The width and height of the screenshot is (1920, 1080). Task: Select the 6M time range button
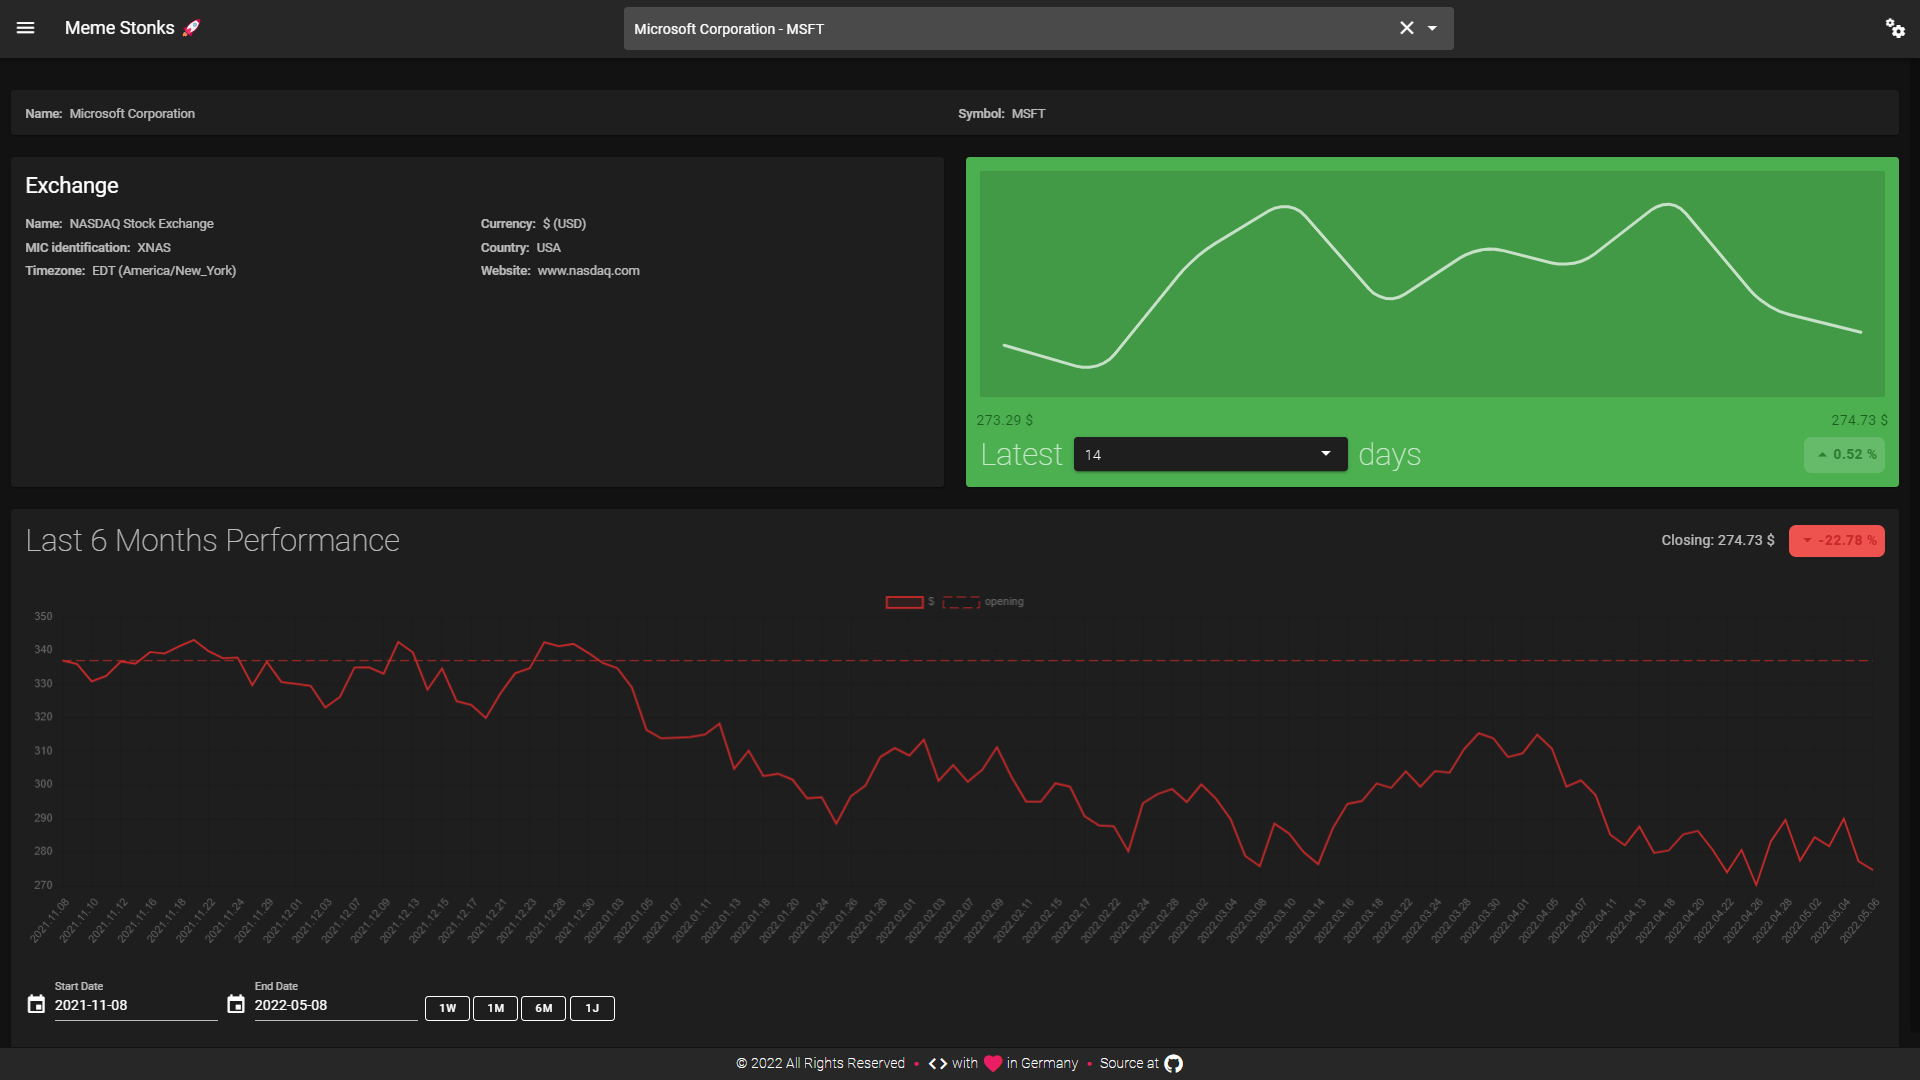(x=543, y=1008)
